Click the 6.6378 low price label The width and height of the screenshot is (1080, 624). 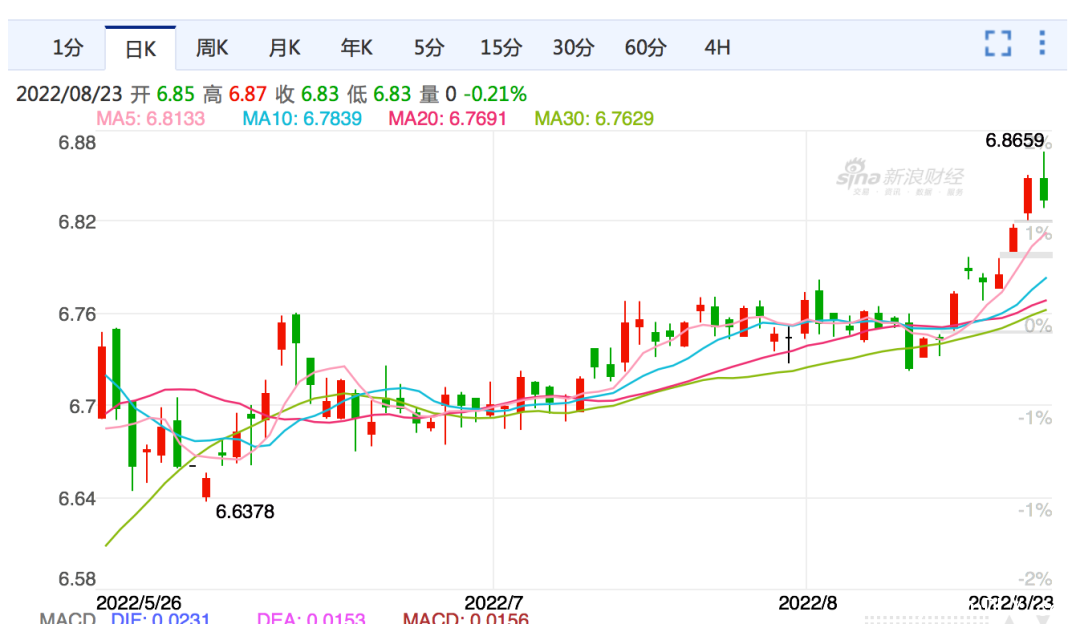point(245,512)
